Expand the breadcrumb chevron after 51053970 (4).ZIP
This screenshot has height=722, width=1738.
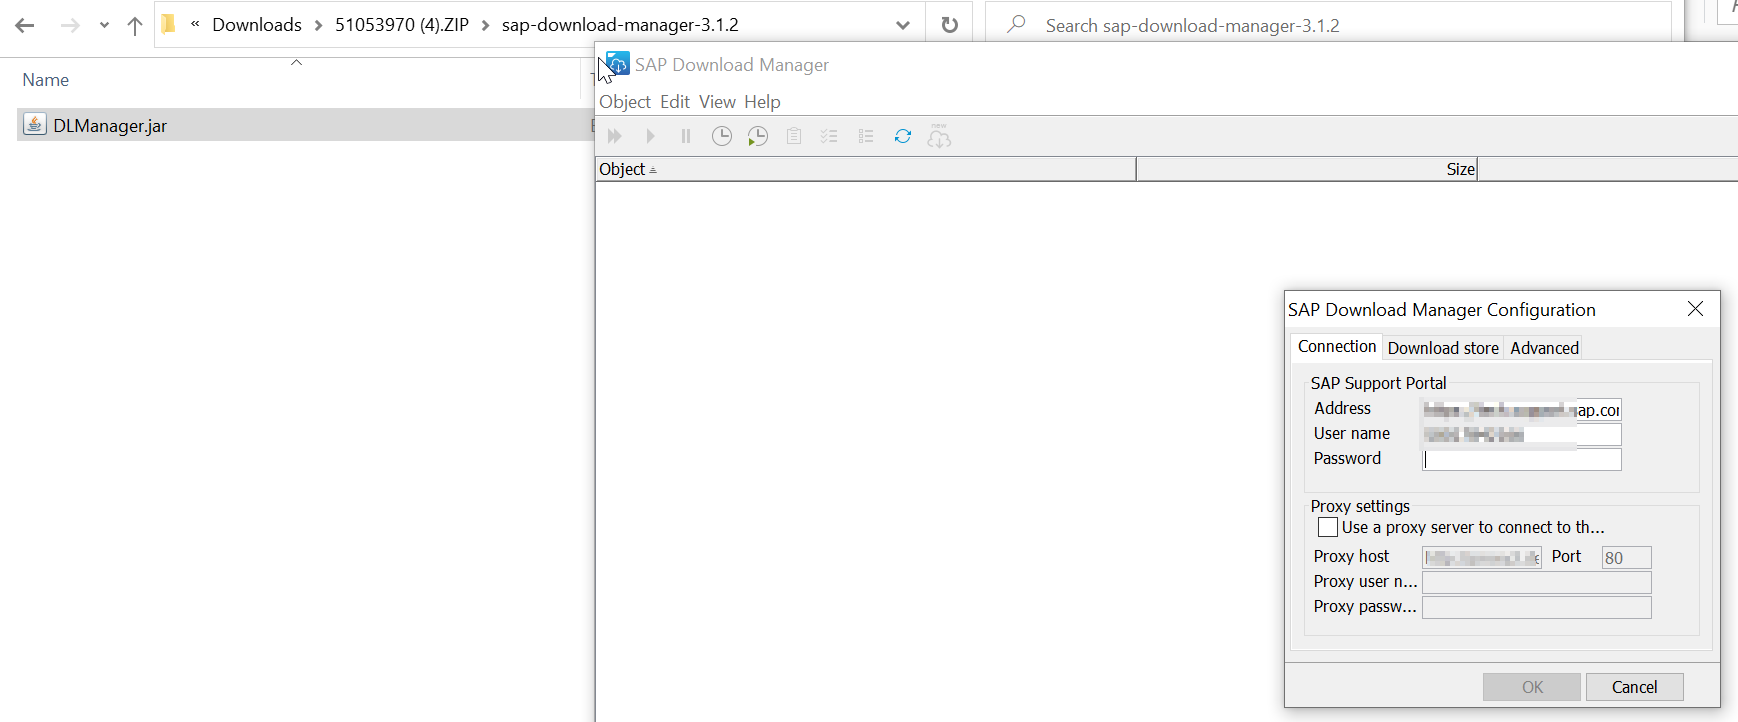(x=486, y=25)
